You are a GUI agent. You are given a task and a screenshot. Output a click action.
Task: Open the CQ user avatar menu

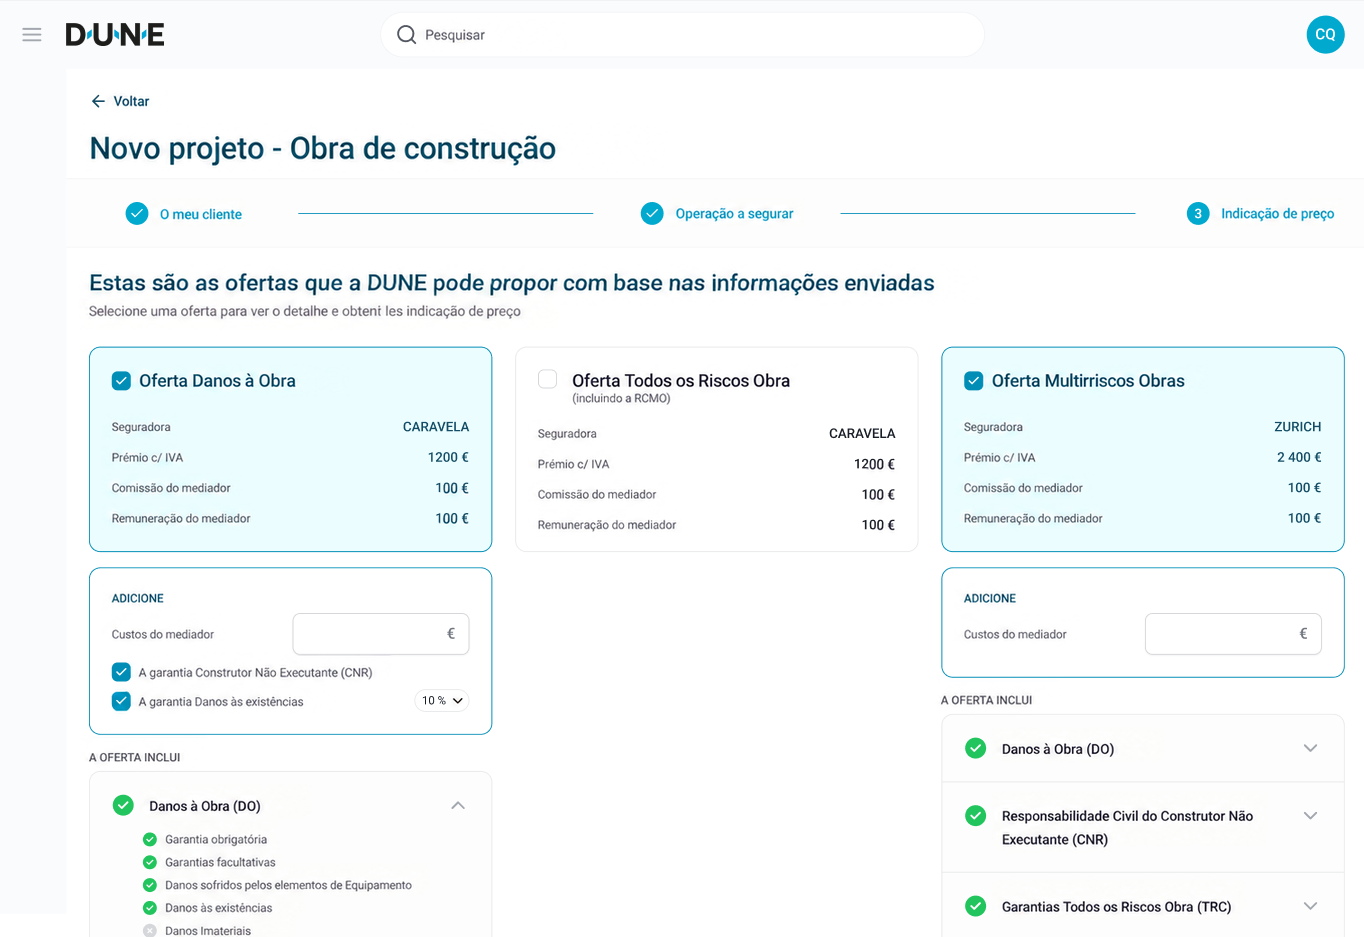[1325, 35]
